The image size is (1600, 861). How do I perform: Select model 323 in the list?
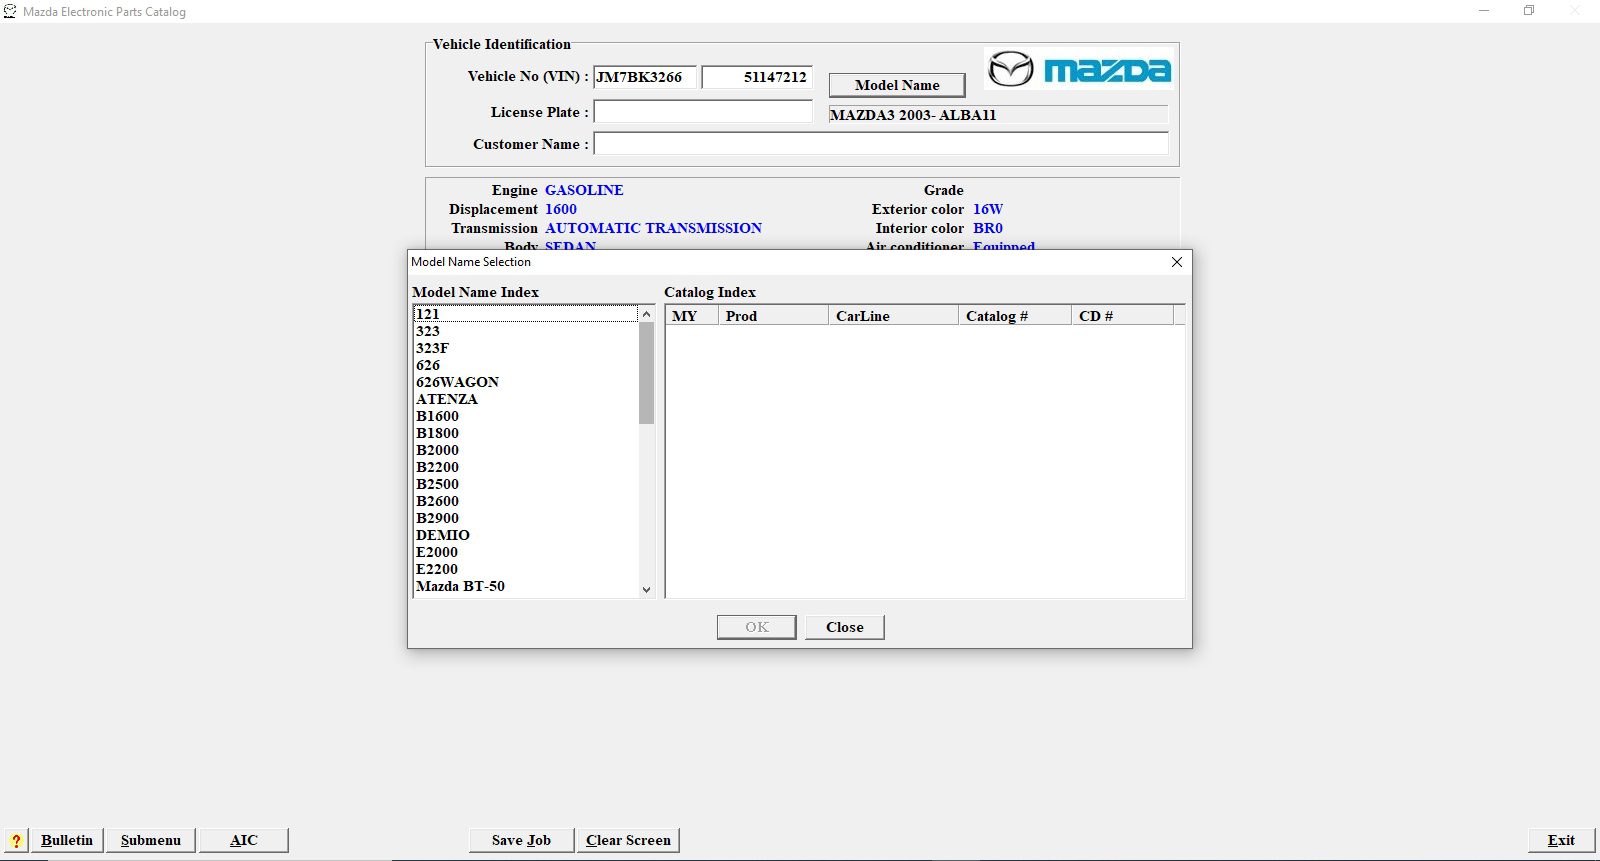[x=525, y=331]
